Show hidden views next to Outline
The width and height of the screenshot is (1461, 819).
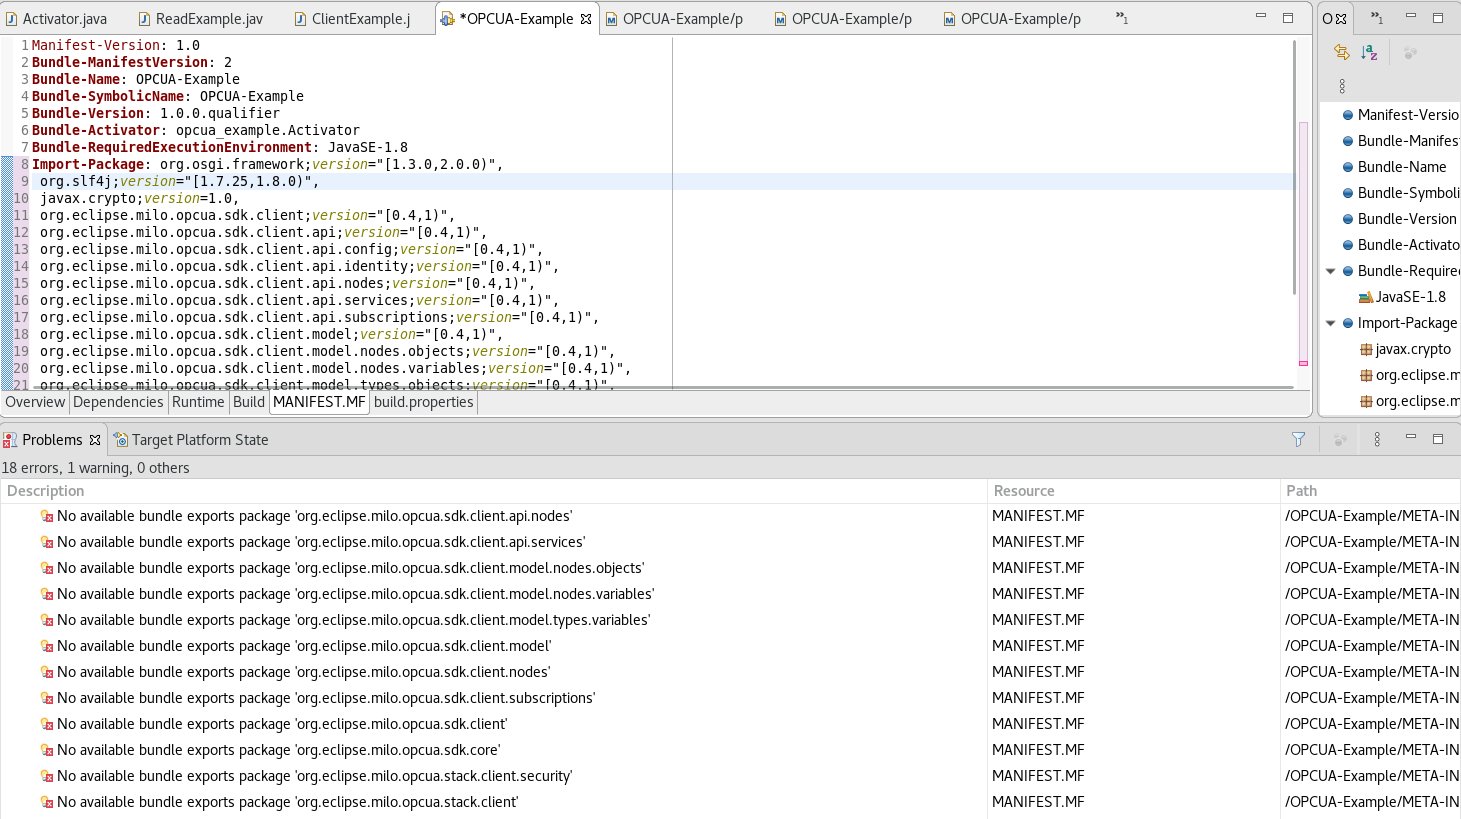tap(1377, 18)
